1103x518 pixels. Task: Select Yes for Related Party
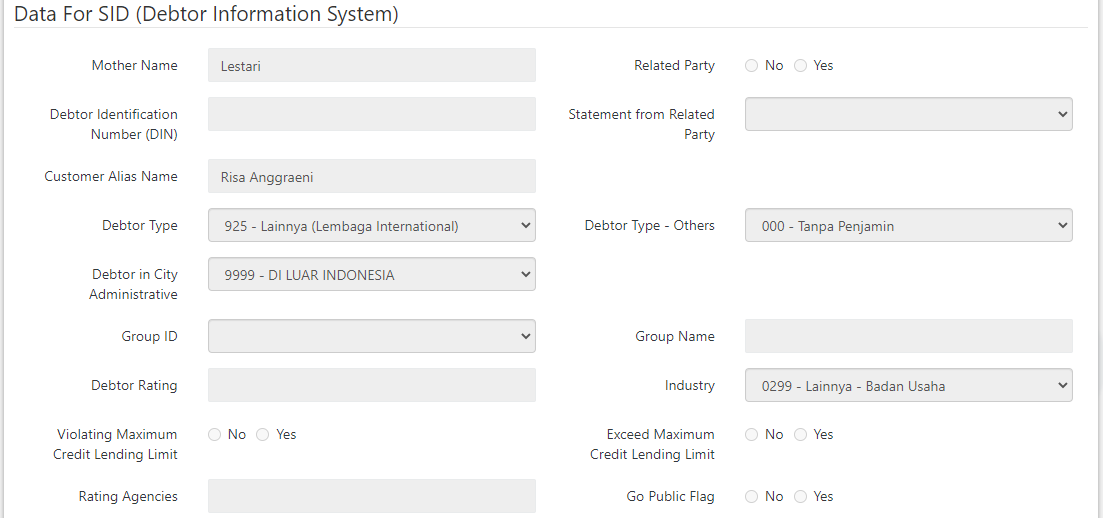pyautogui.click(x=800, y=66)
